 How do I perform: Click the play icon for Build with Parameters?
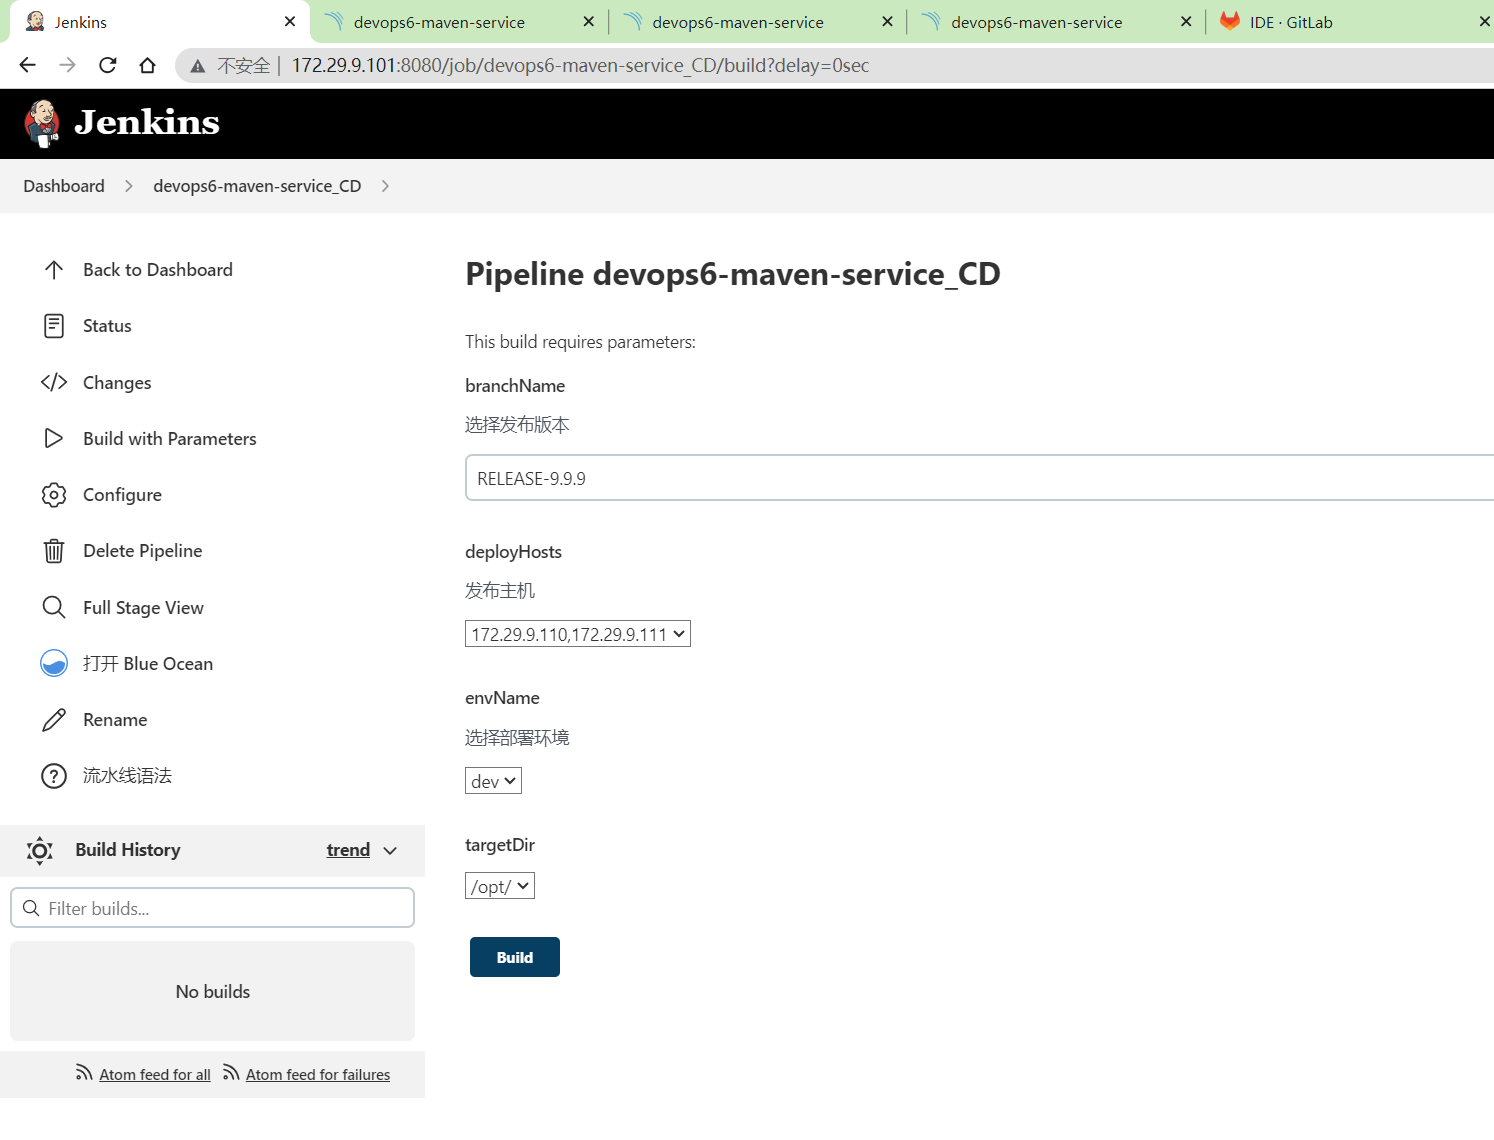[x=54, y=438]
